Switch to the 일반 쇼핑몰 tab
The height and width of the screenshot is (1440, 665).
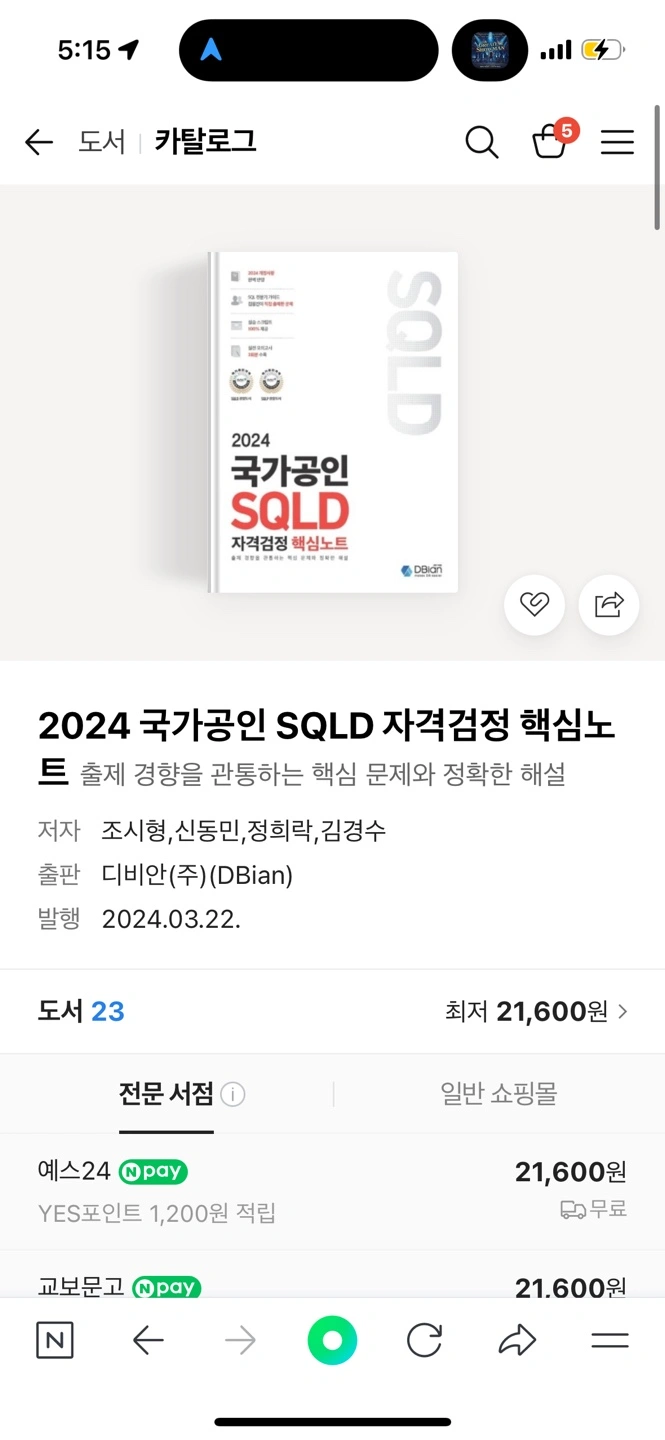point(498,1093)
